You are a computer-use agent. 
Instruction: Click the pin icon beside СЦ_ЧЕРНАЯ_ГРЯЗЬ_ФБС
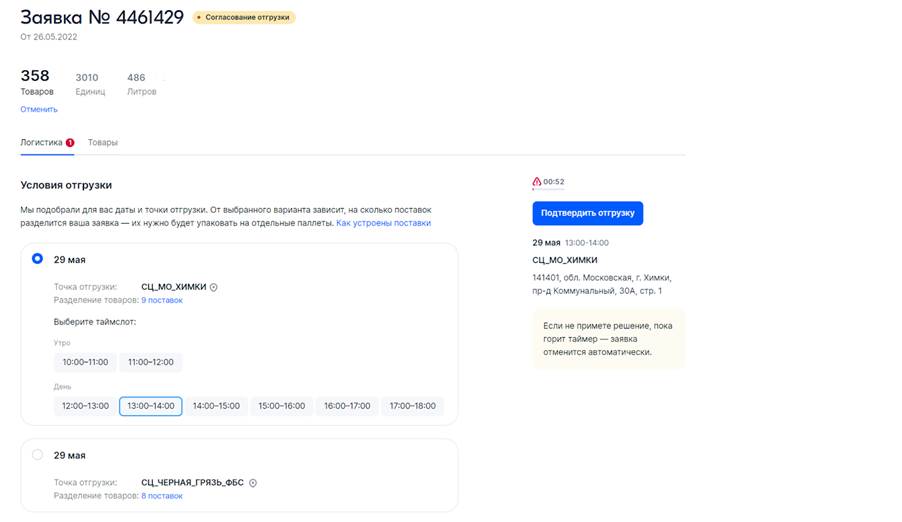click(x=253, y=483)
